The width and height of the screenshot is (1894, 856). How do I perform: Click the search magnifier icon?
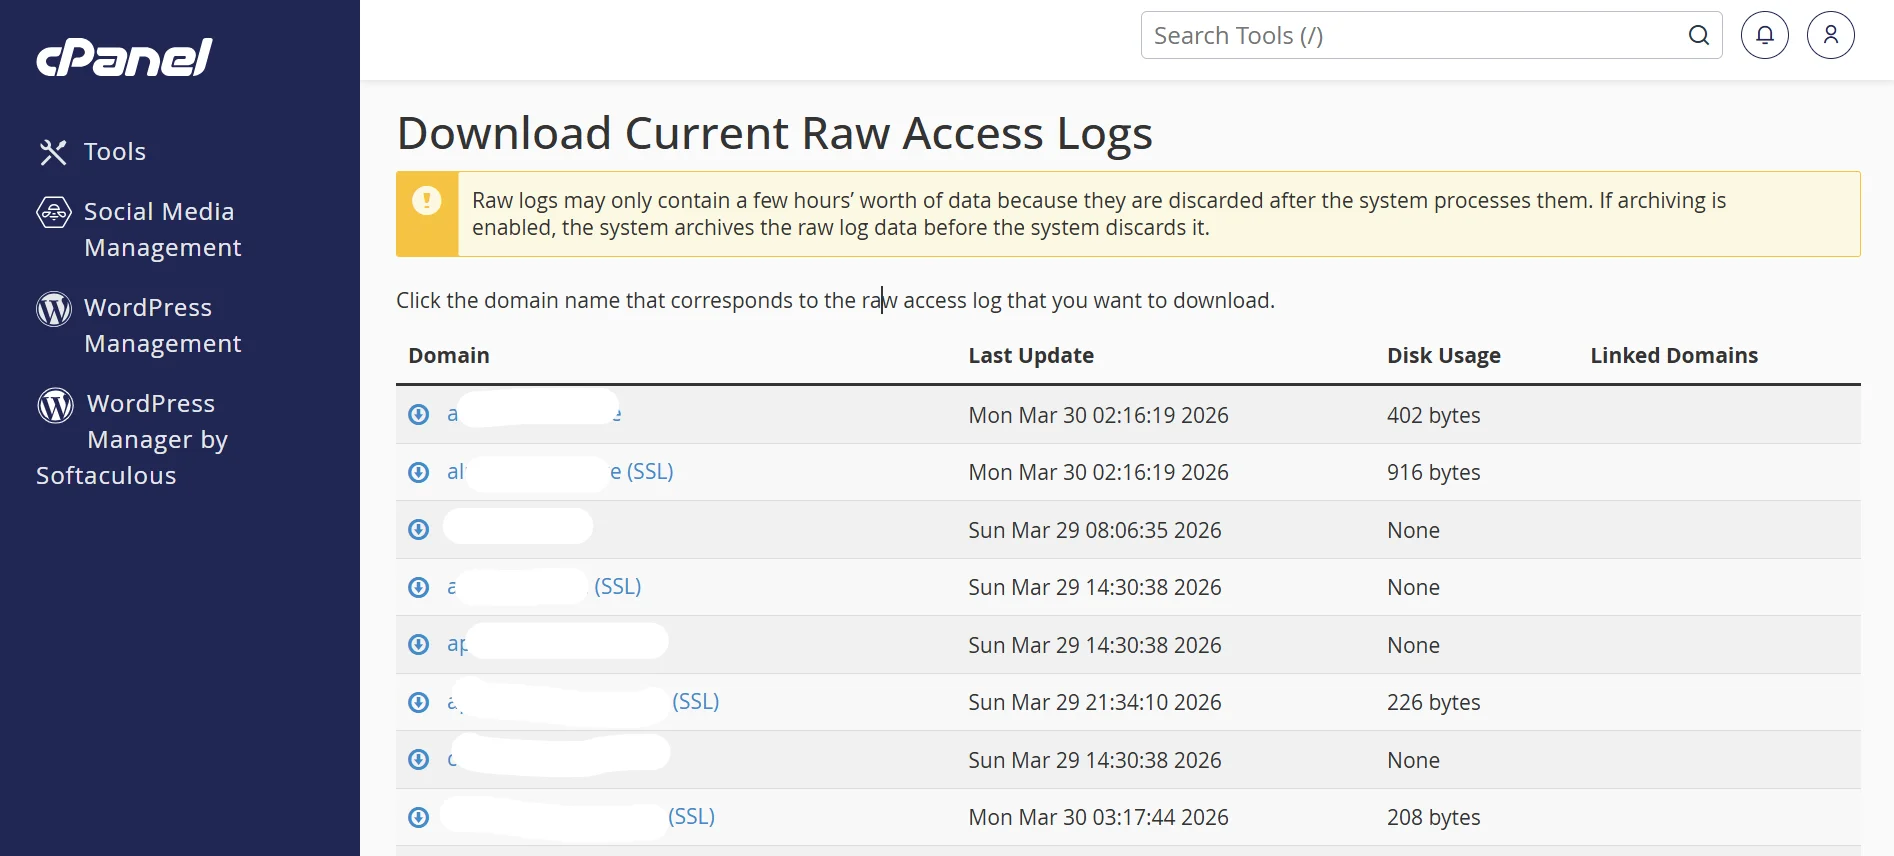coord(1698,36)
